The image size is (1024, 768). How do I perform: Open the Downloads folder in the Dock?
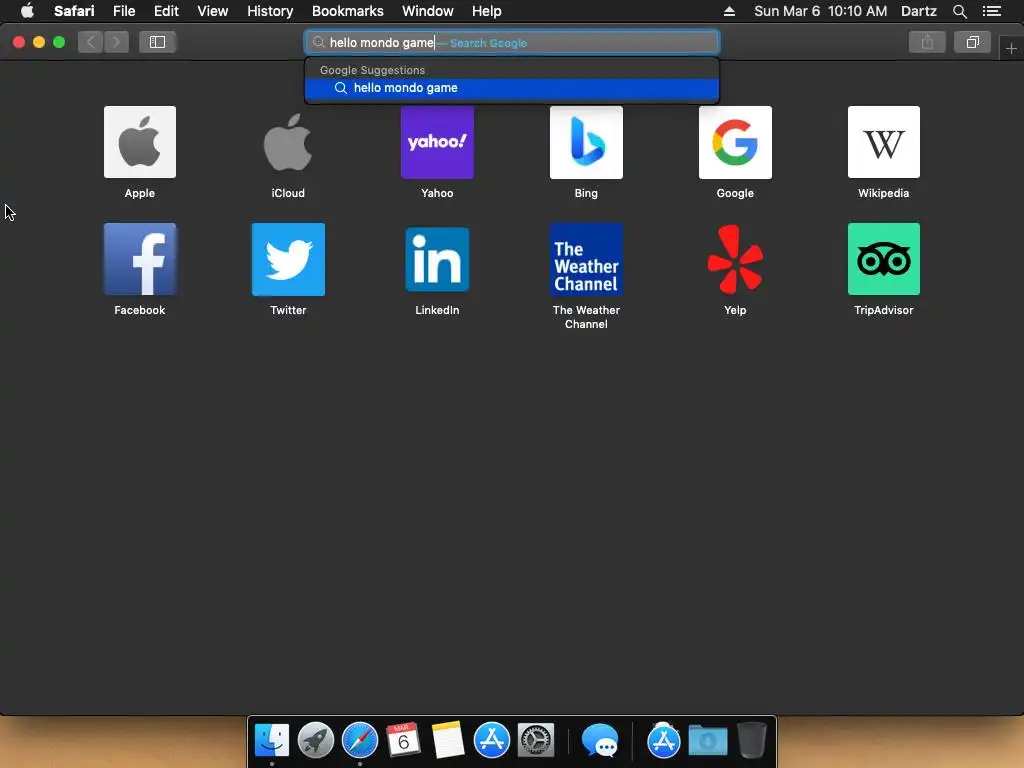coord(708,741)
